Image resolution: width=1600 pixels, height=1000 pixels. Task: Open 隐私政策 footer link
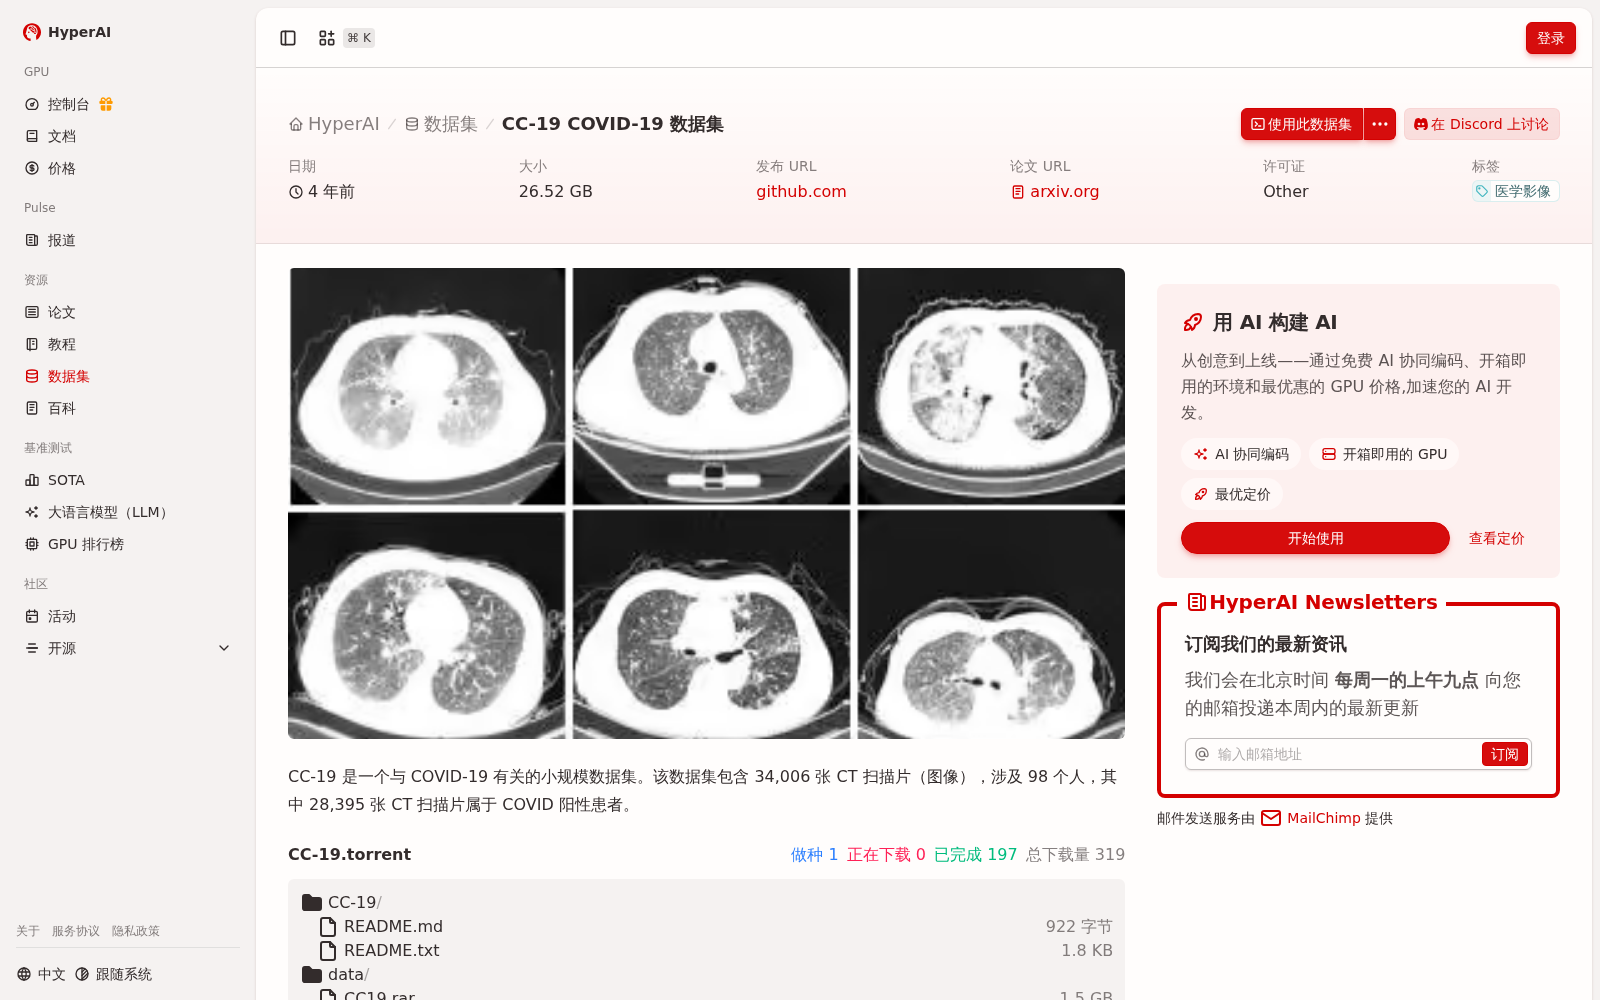pyautogui.click(x=136, y=931)
